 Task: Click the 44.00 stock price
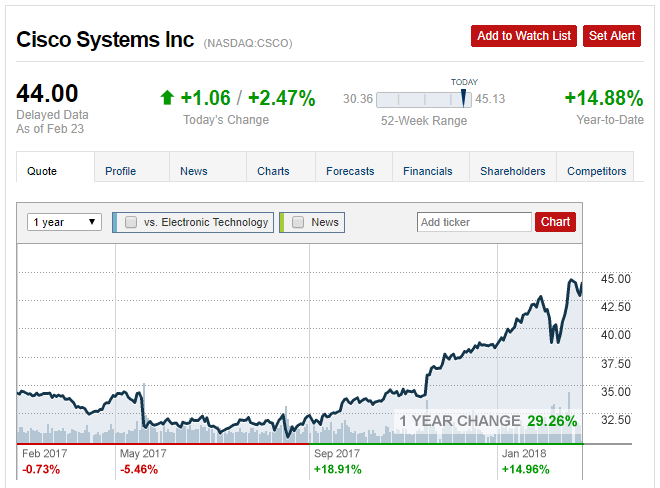47,93
